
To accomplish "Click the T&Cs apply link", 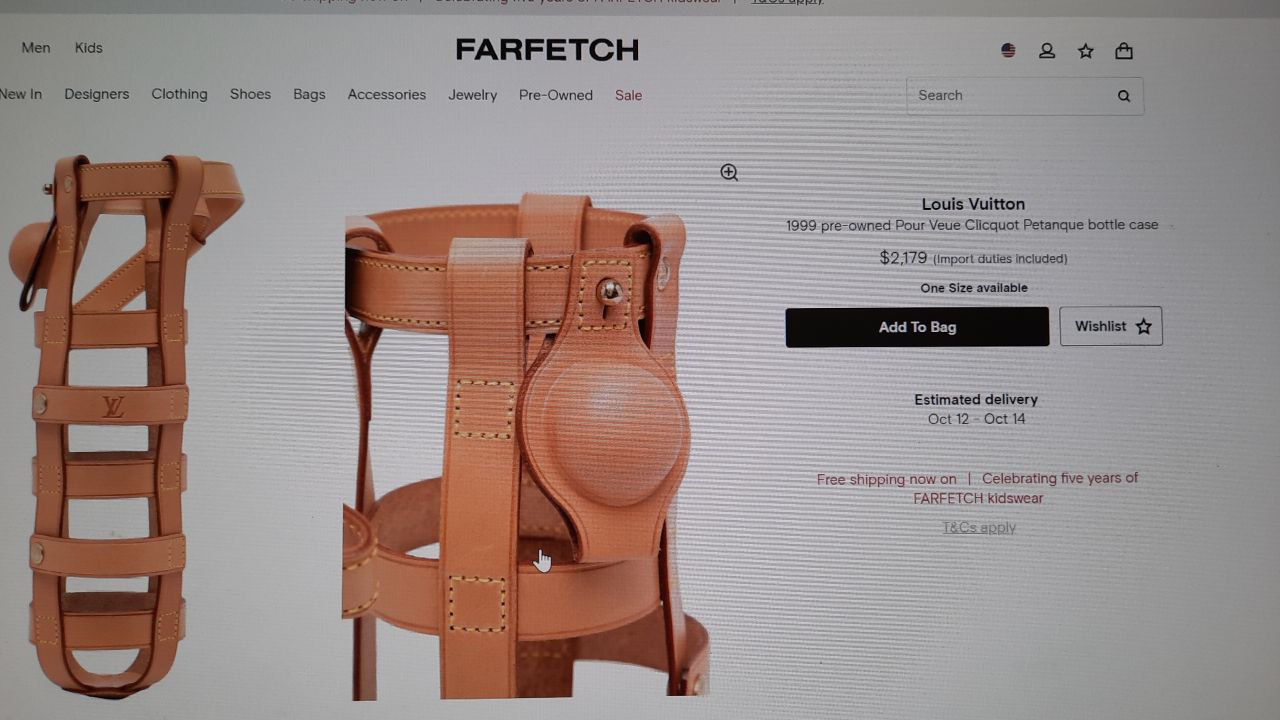I will pos(979,528).
